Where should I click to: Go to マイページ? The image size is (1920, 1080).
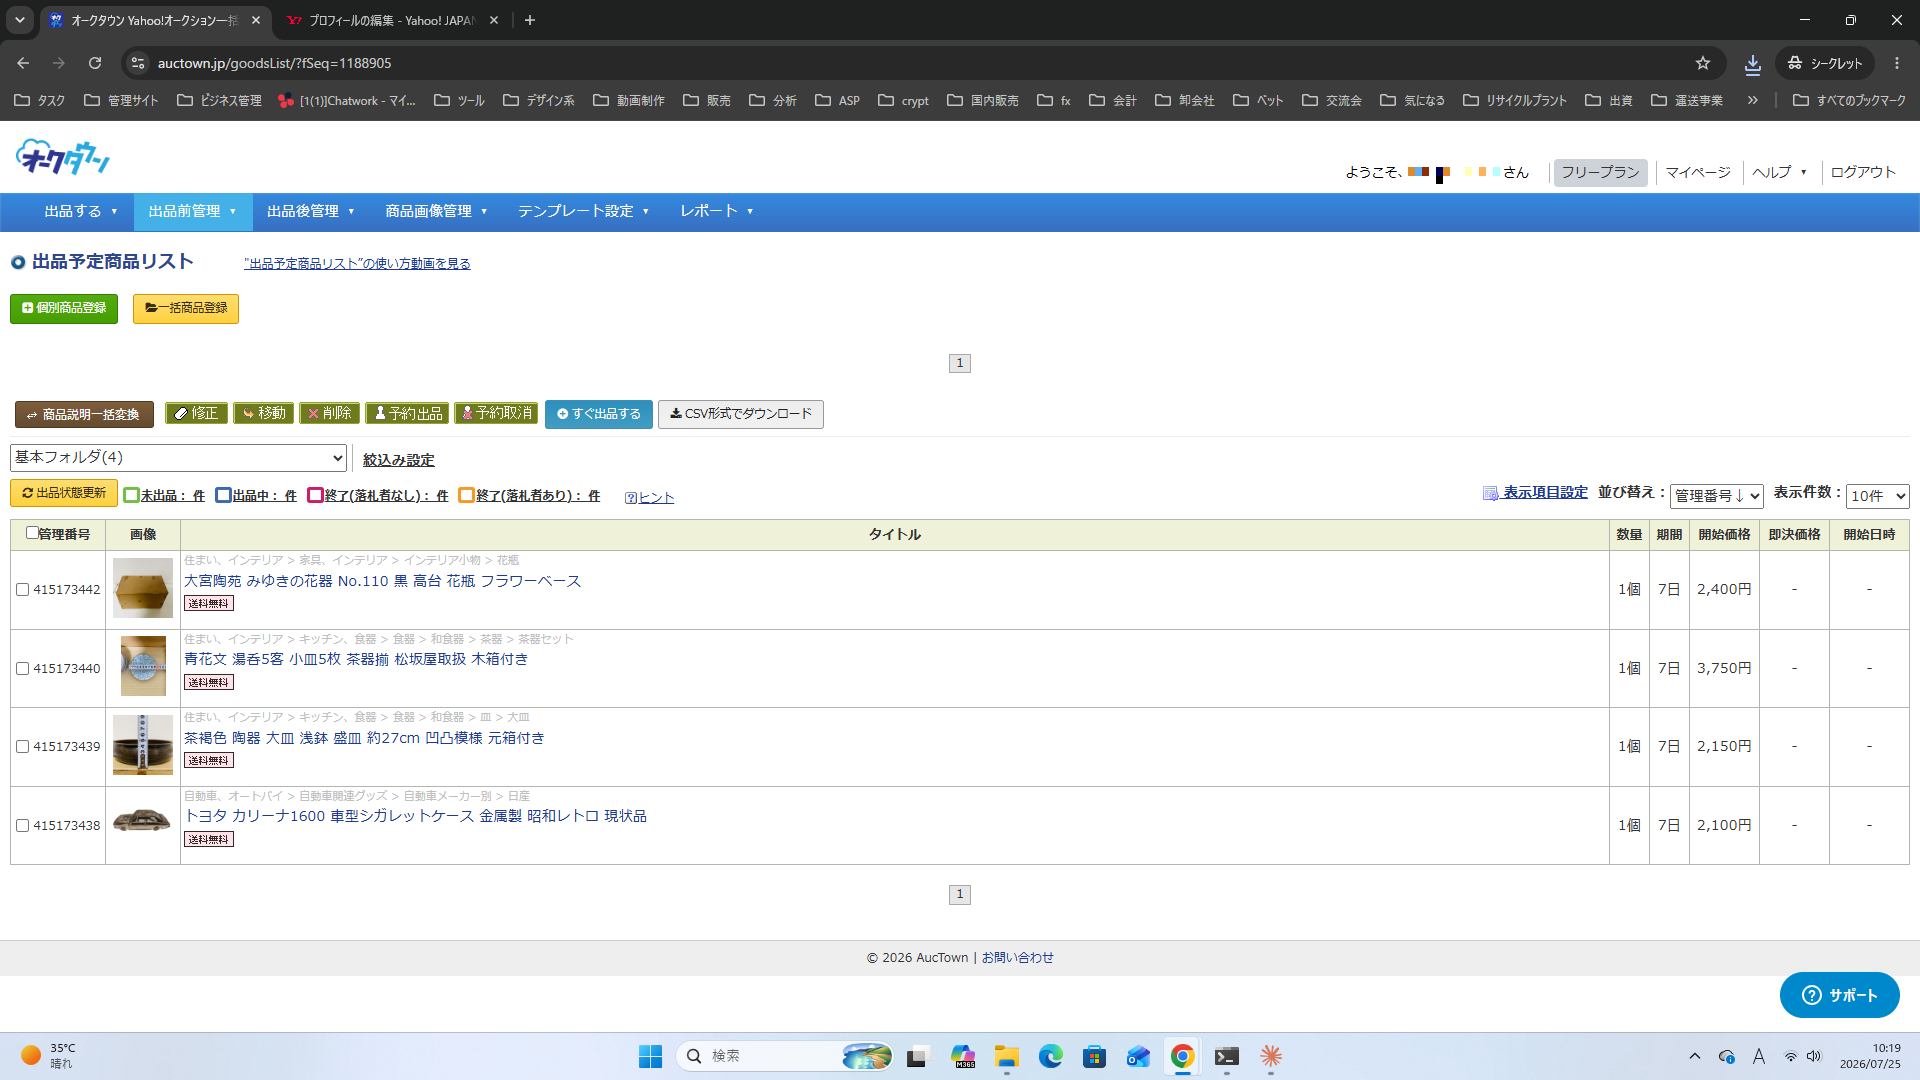[x=1698, y=172]
